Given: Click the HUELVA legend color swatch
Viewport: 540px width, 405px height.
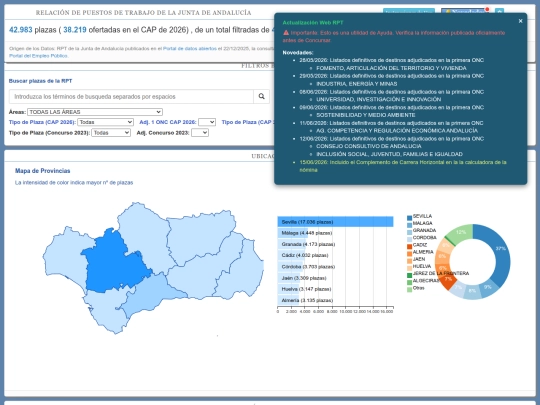Looking at the screenshot, I should (x=409, y=268).
